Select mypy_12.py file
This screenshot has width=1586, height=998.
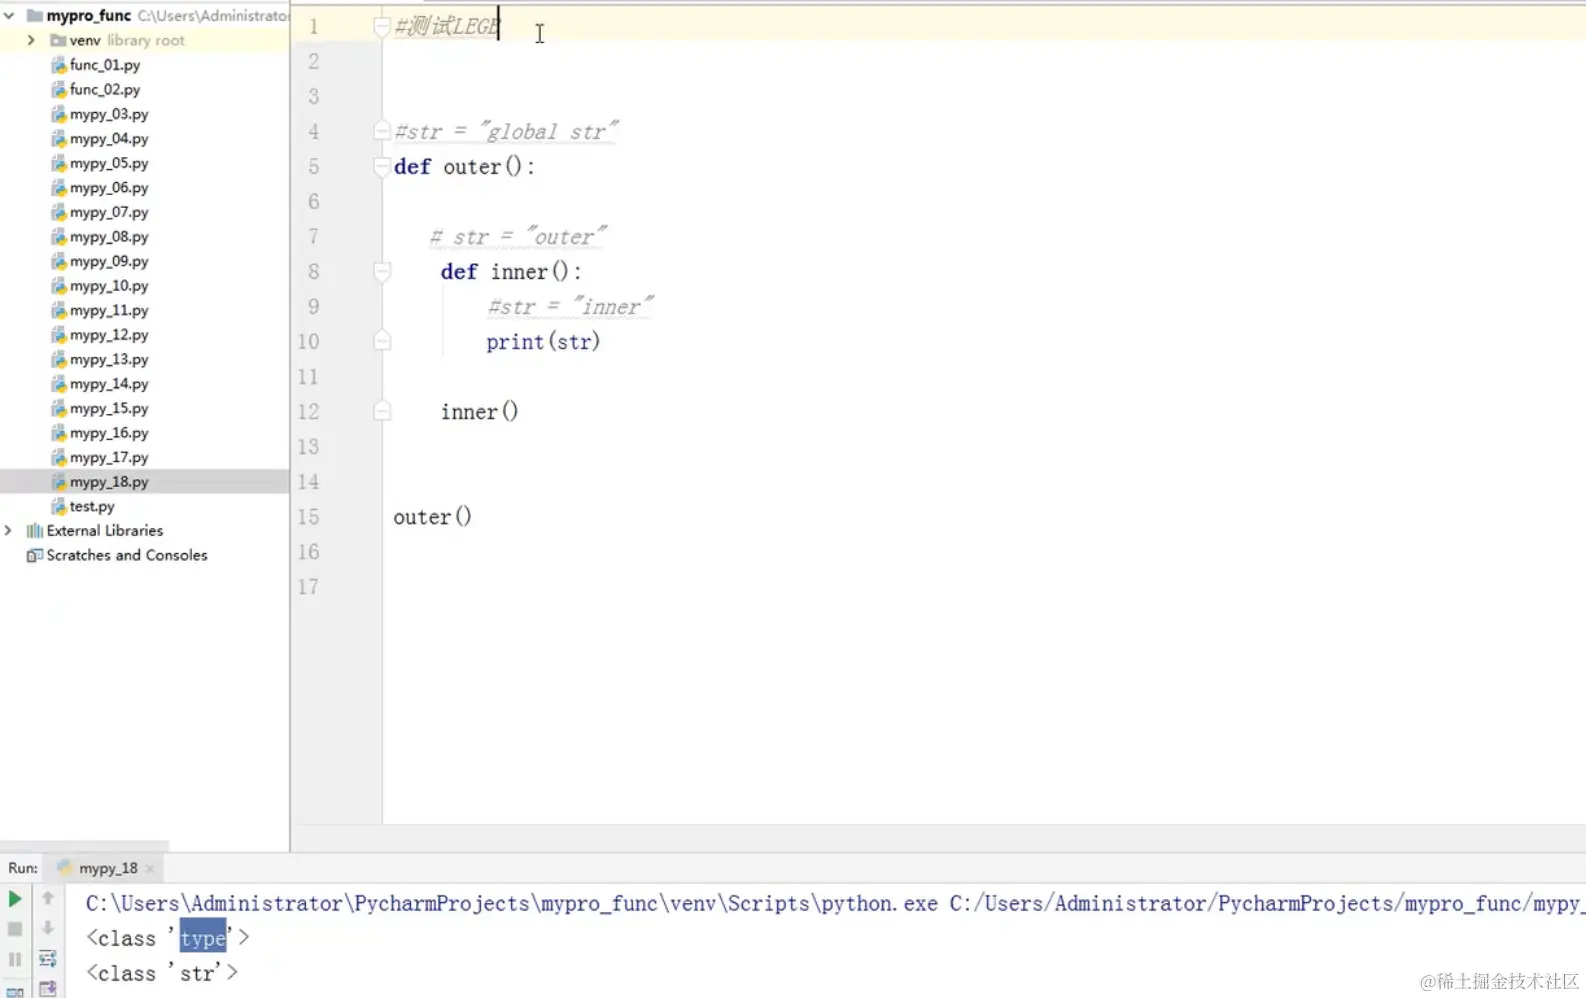[108, 335]
